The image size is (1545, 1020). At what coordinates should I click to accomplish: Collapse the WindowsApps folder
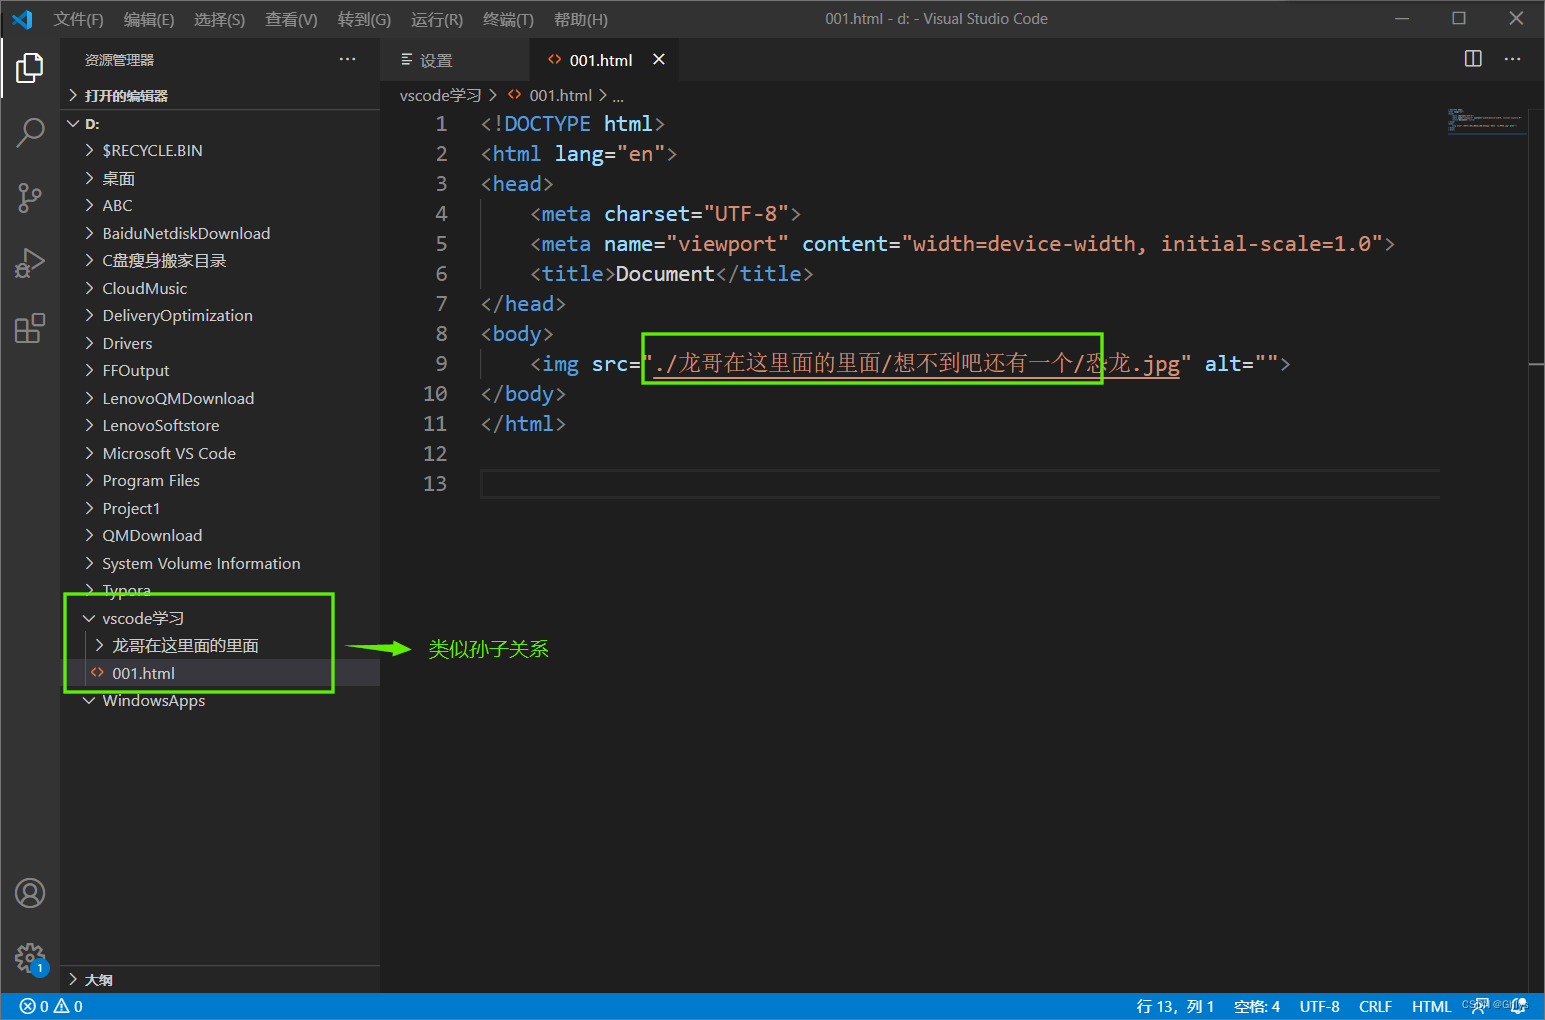pos(220,701)
